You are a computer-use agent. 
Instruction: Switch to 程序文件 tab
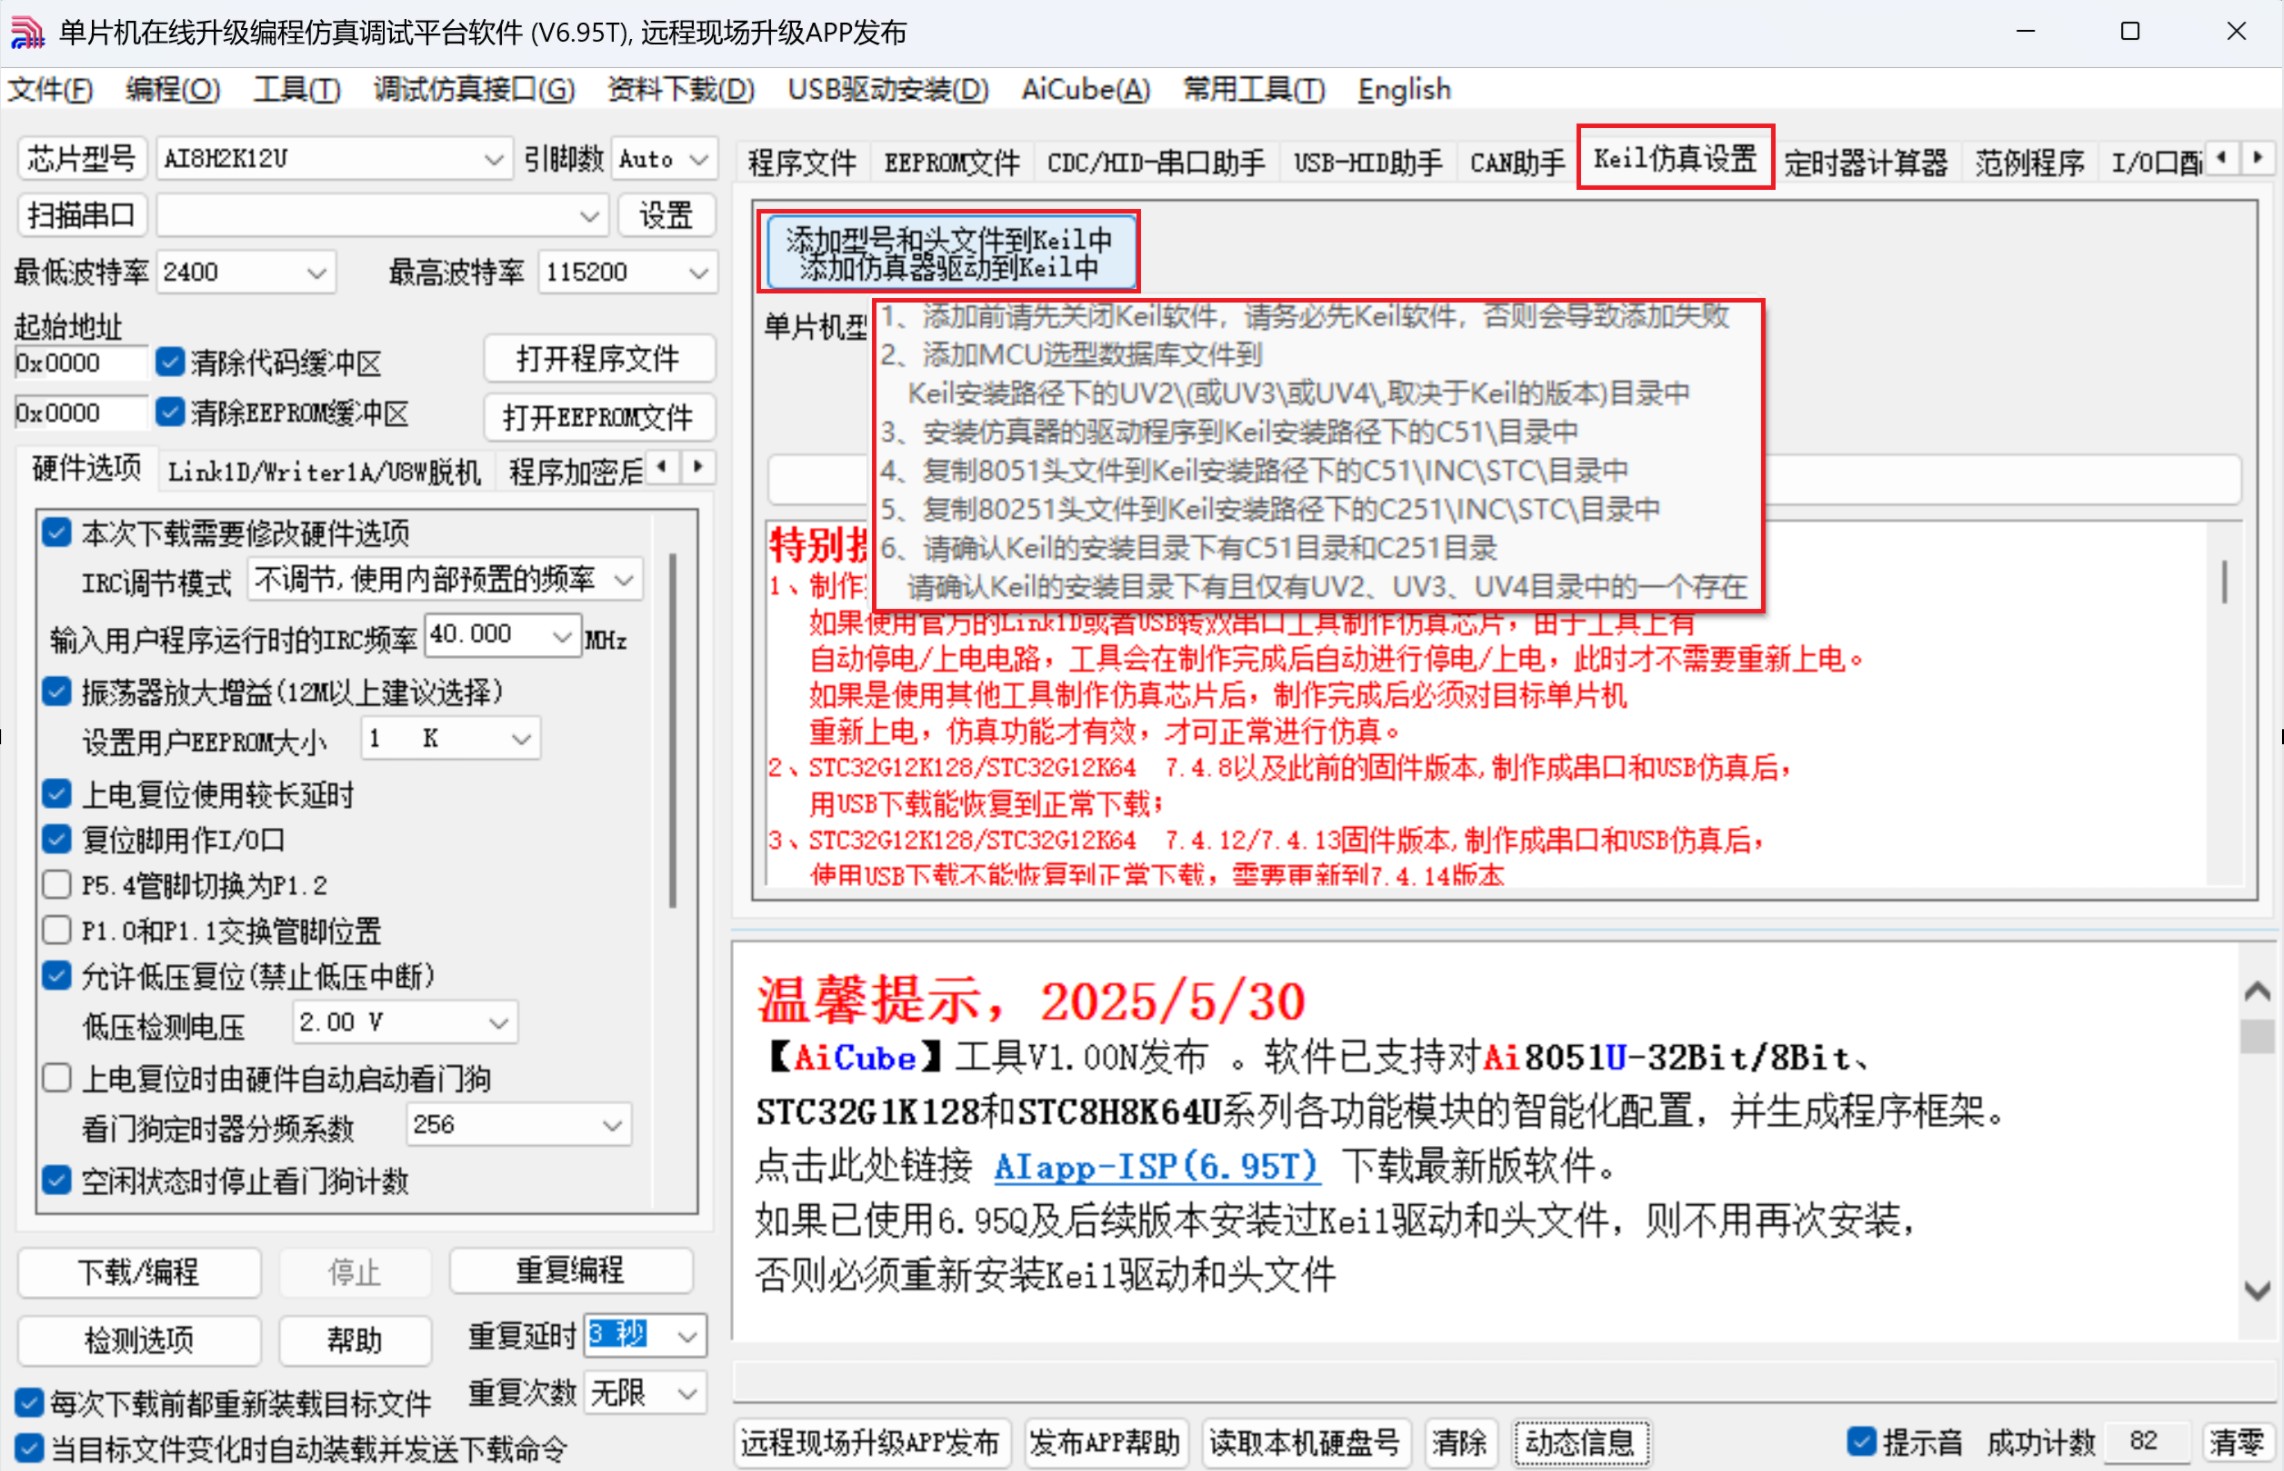pyautogui.click(x=802, y=162)
